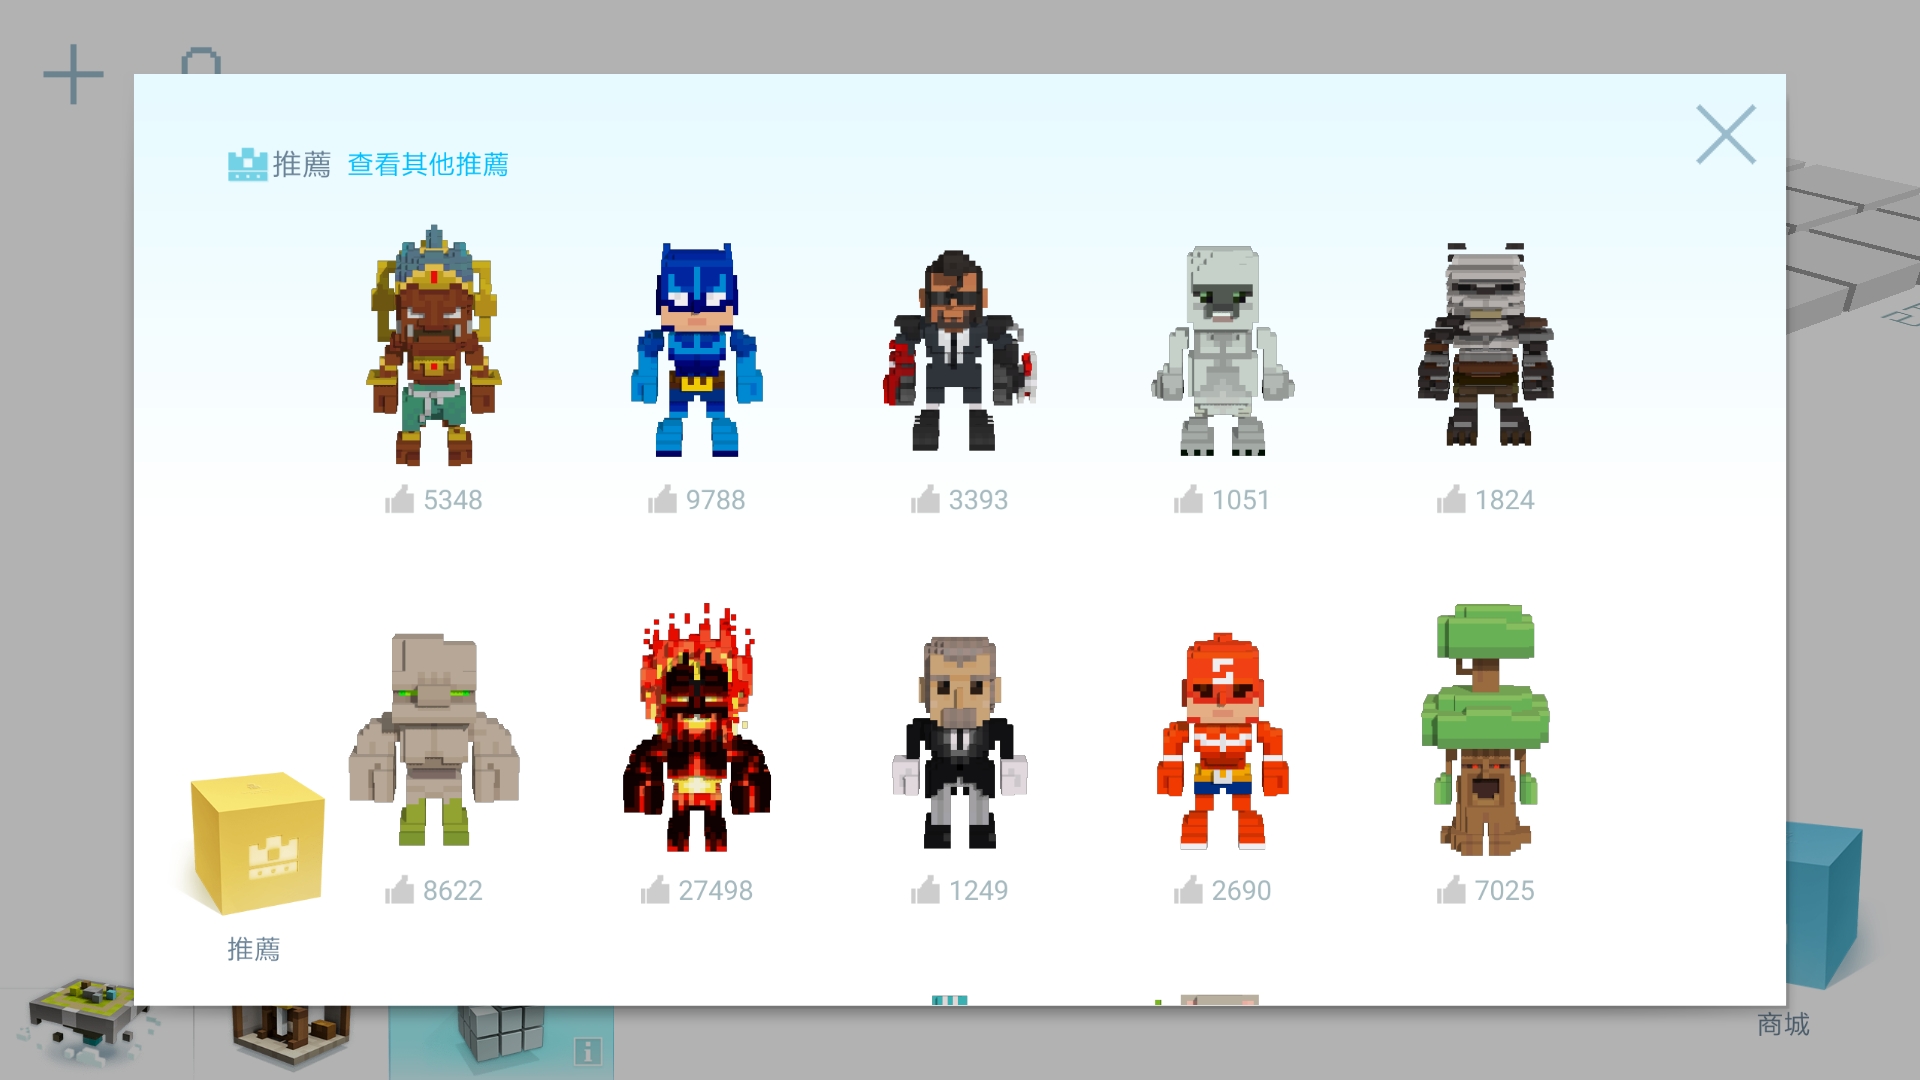Click thumbs-up icon next to 1051

[x=1188, y=499]
